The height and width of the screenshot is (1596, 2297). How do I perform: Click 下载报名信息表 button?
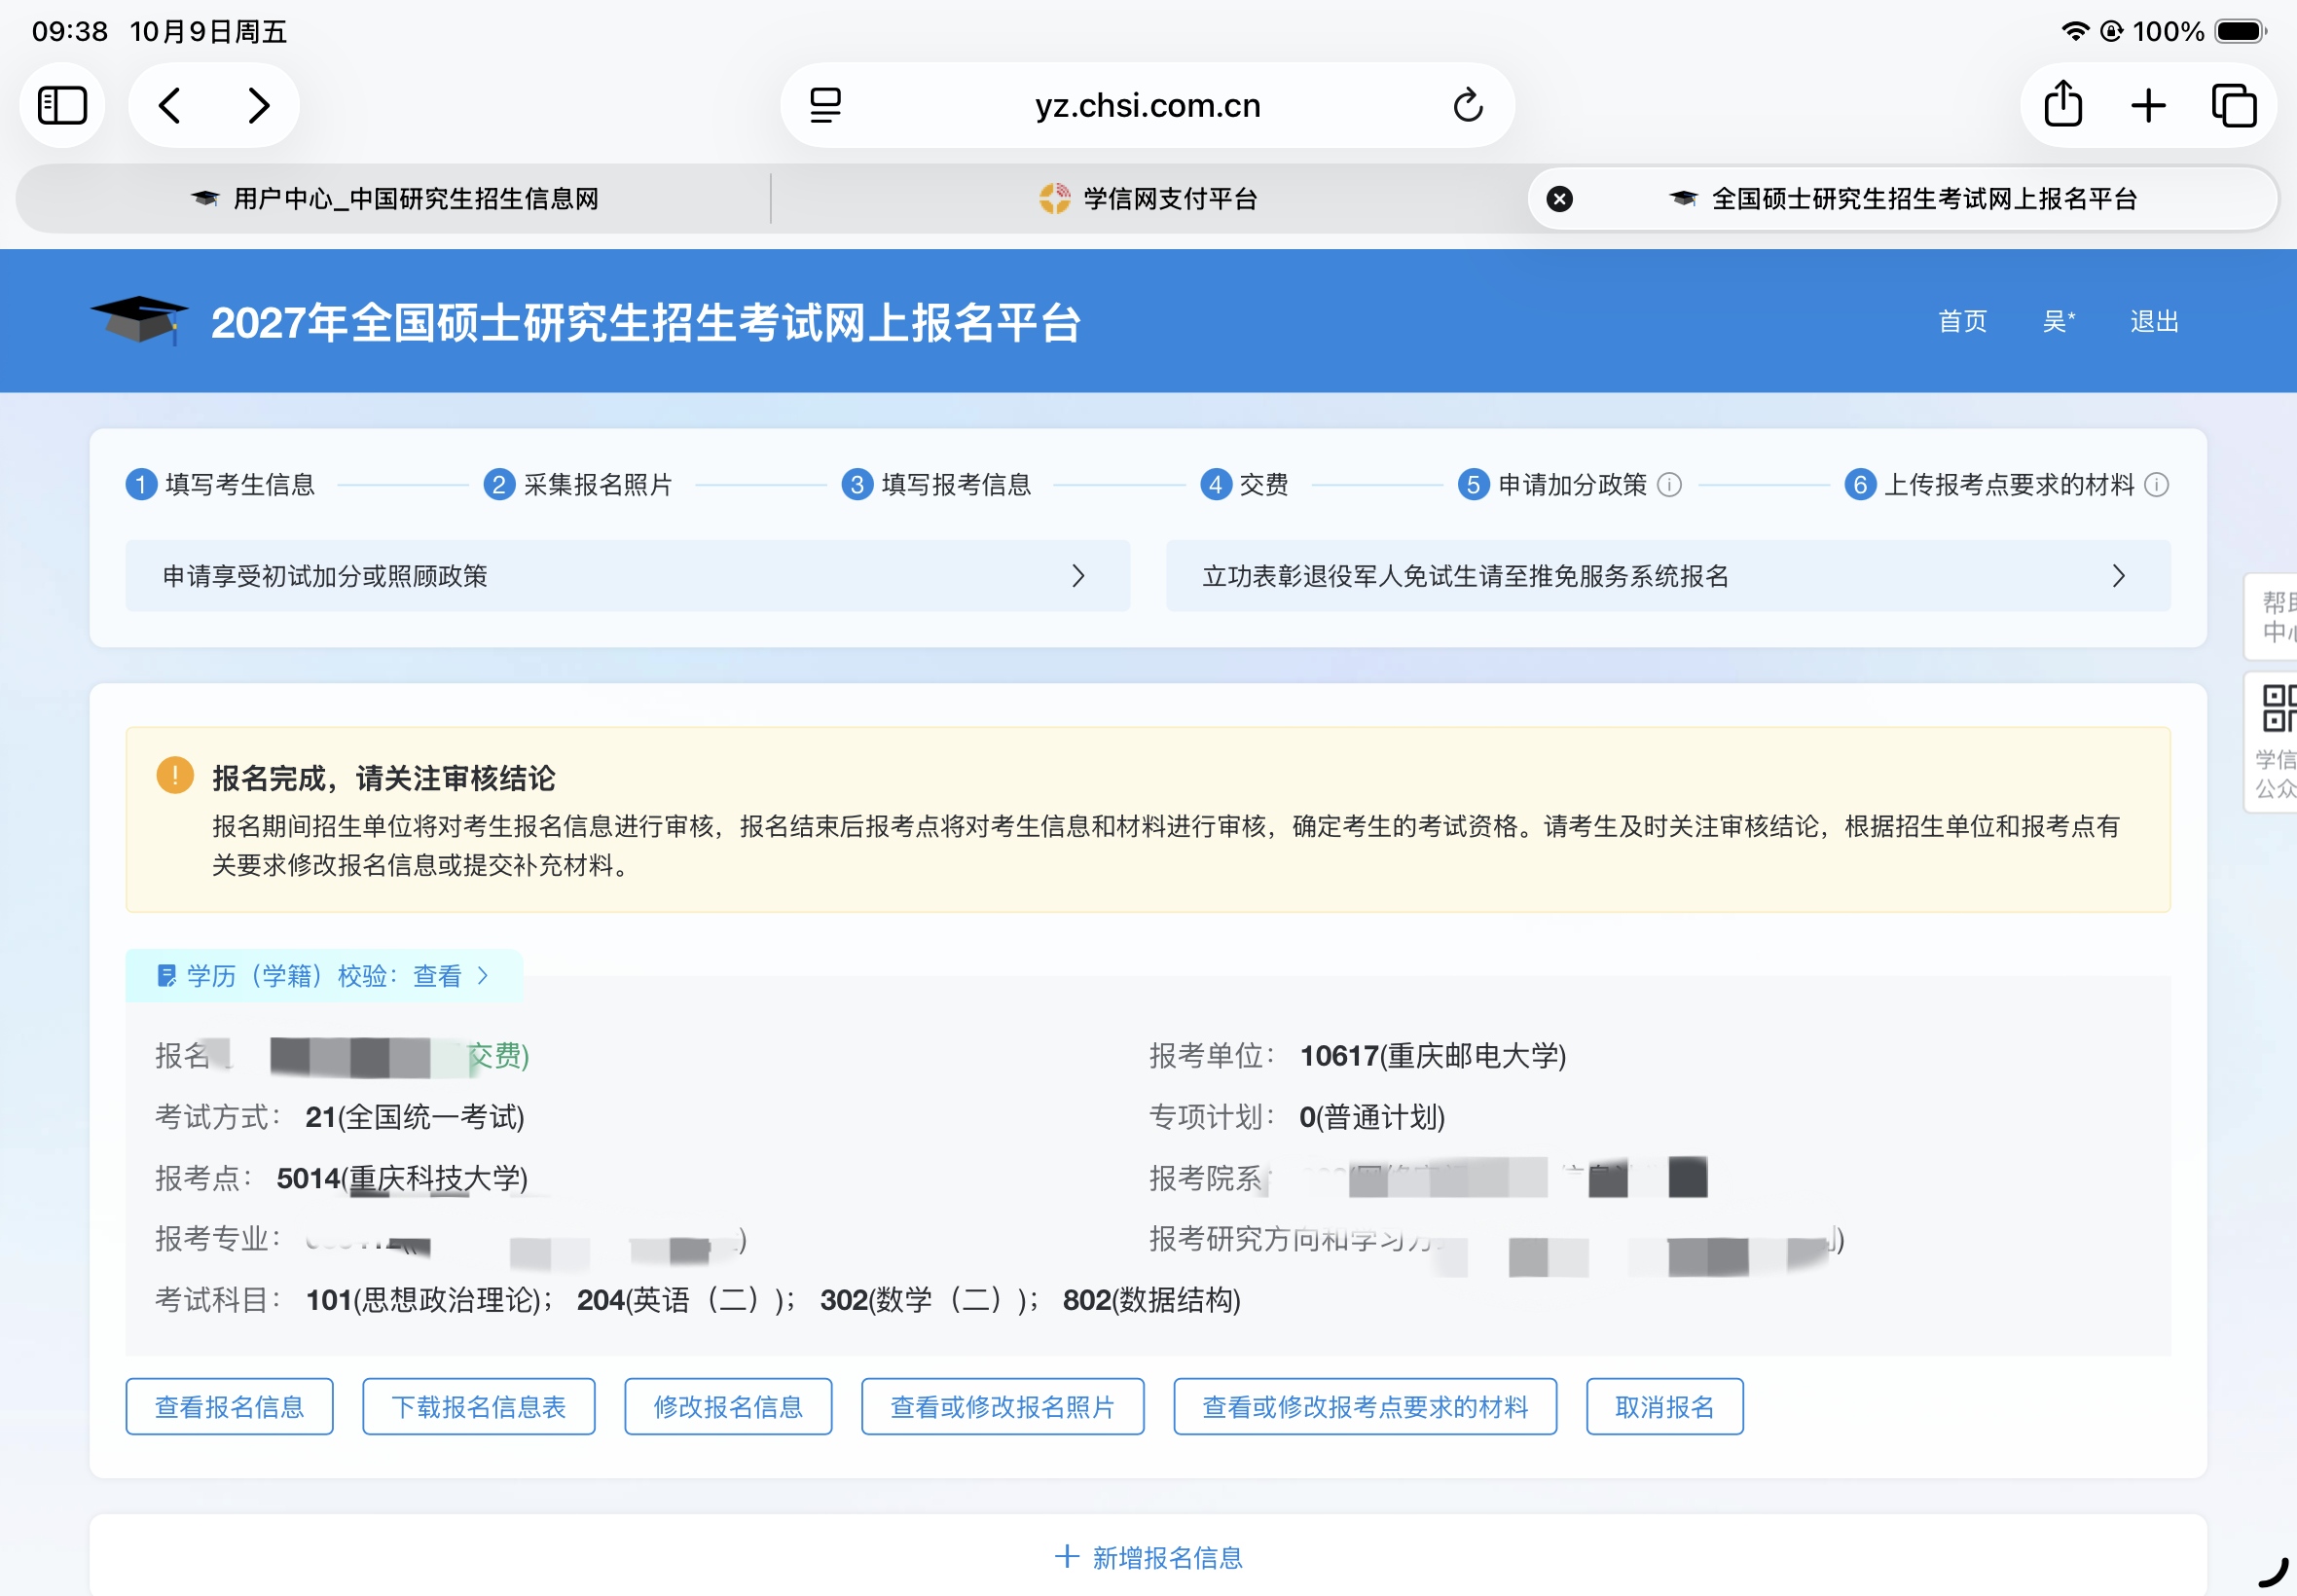click(x=478, y=1406)
